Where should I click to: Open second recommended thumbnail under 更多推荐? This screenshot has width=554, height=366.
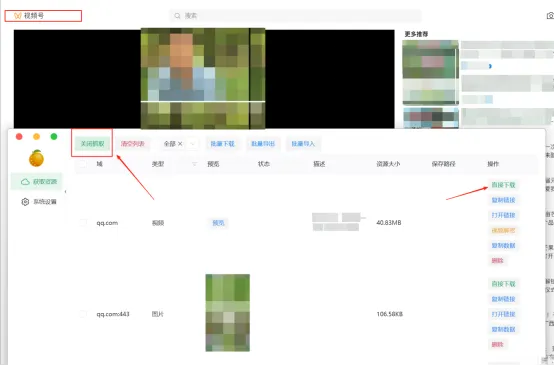[431, 118]
